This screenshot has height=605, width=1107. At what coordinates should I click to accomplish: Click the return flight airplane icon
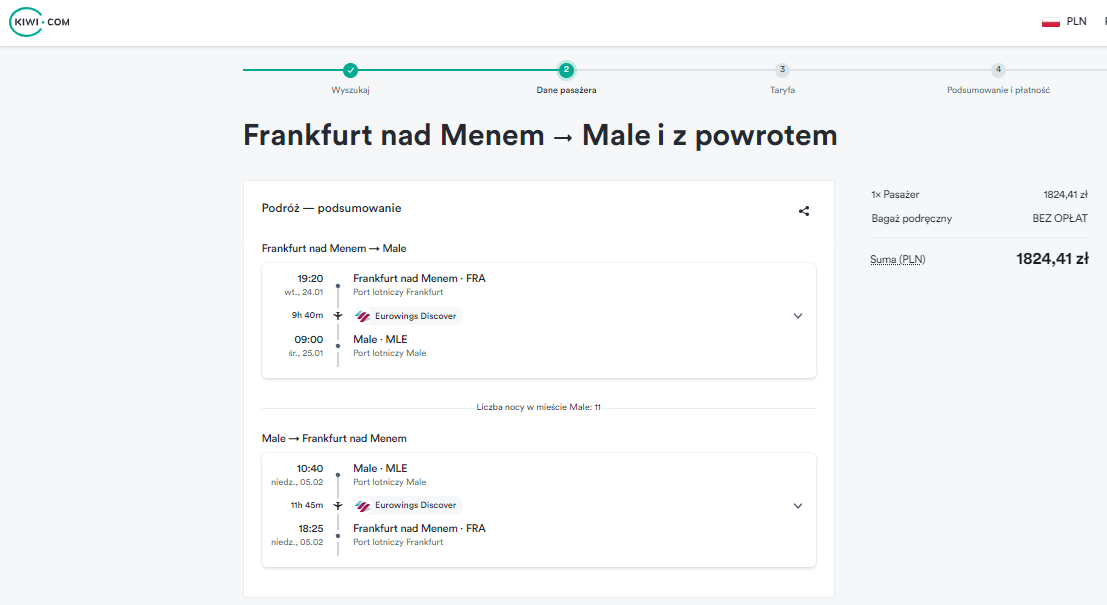coord(338,505)
